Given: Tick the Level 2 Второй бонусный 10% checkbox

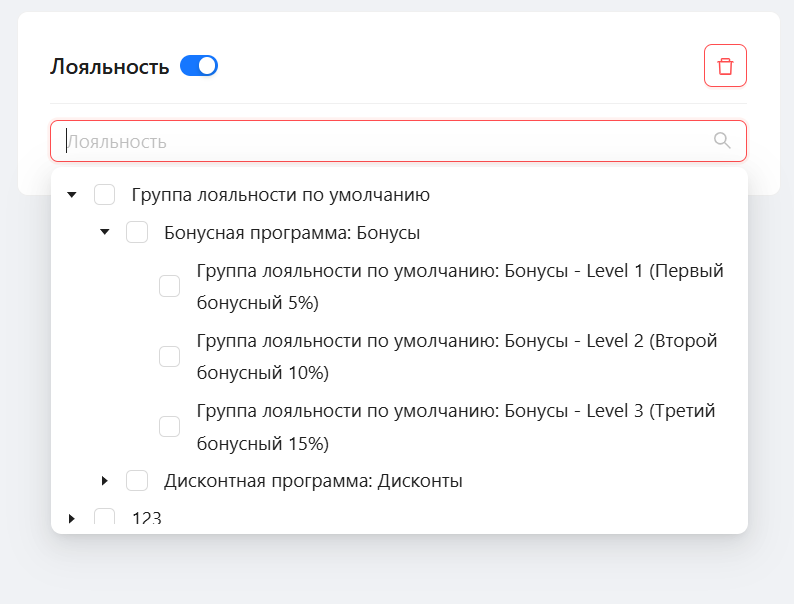Looking at the screenshot, I should (169, 356).
